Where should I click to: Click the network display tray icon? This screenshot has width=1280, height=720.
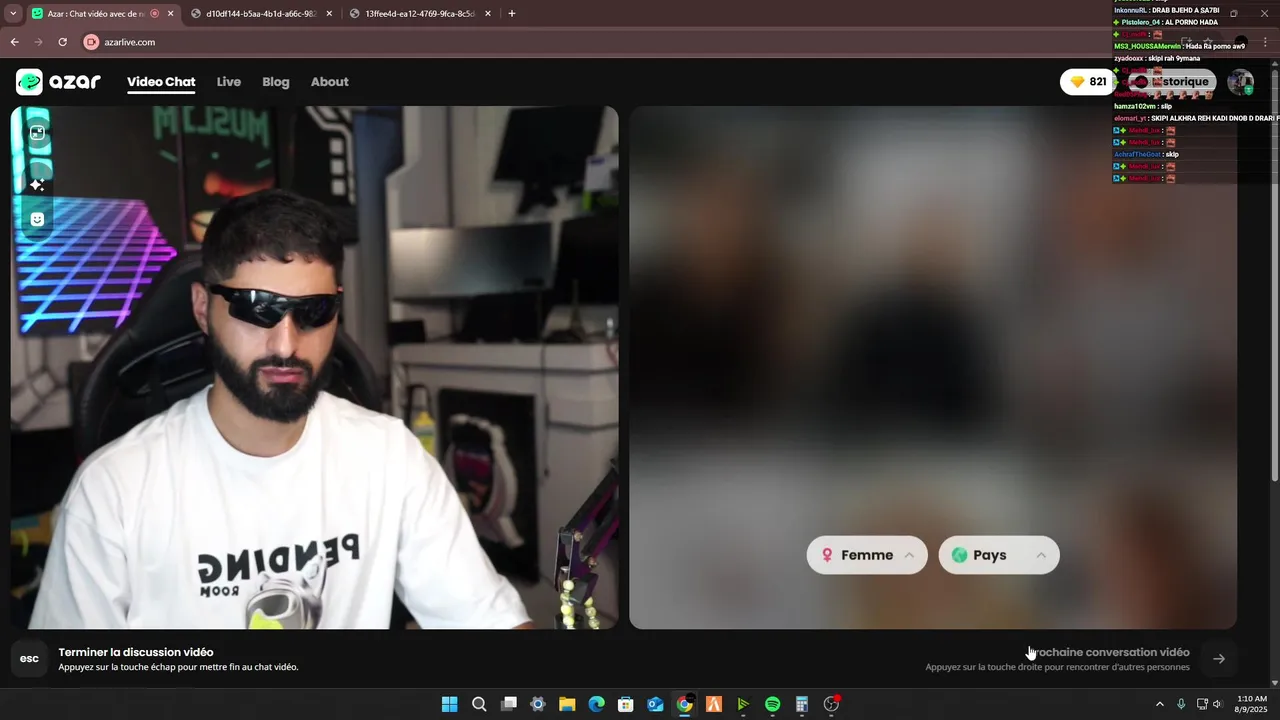tap(1202, 704)
